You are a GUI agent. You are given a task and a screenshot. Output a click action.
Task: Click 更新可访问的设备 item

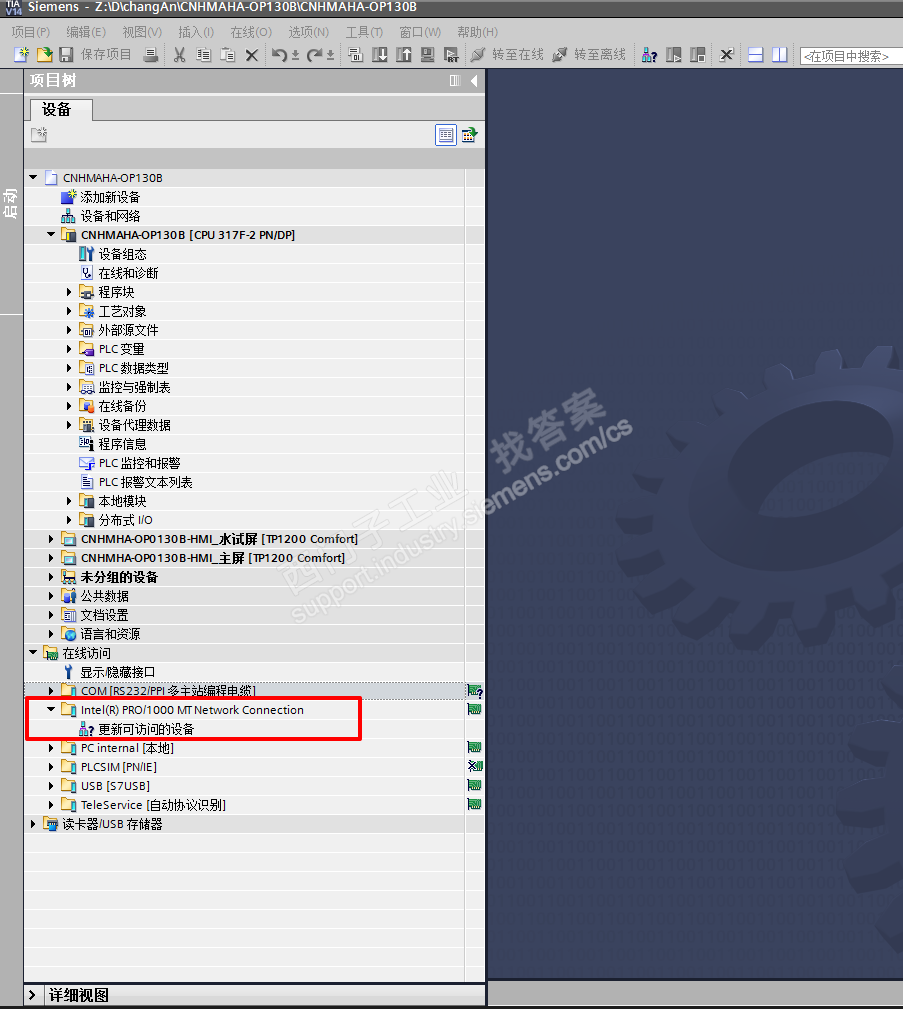click(145, 729)
